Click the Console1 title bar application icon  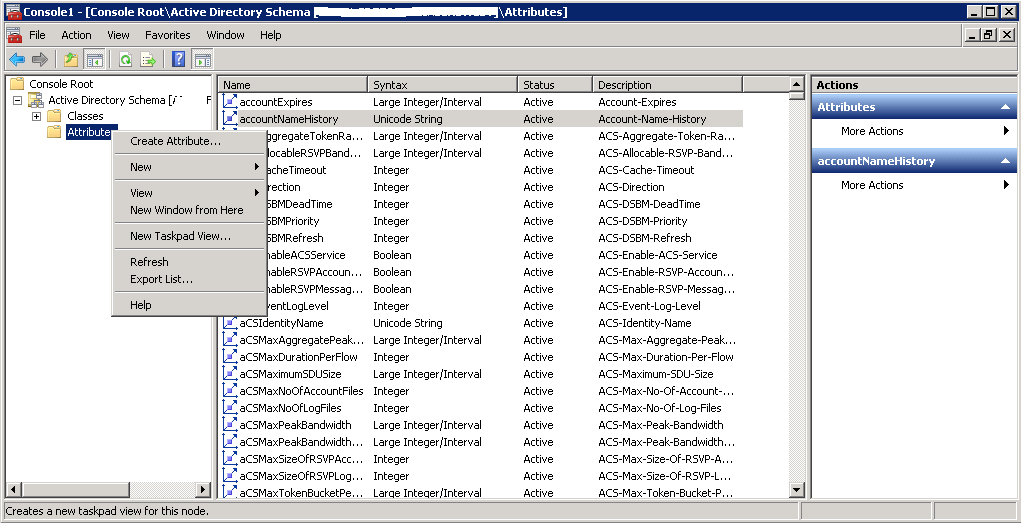12,11
